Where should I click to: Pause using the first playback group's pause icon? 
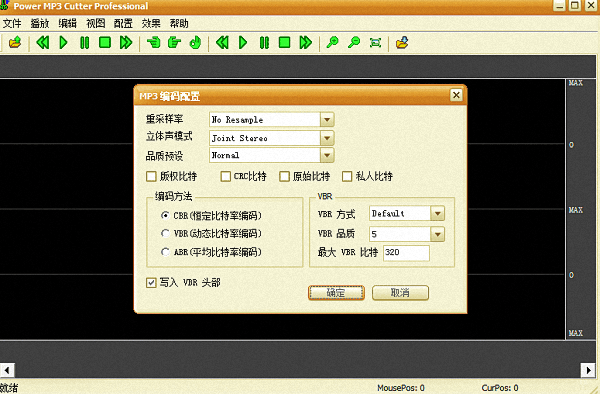(x=85, y=42)
